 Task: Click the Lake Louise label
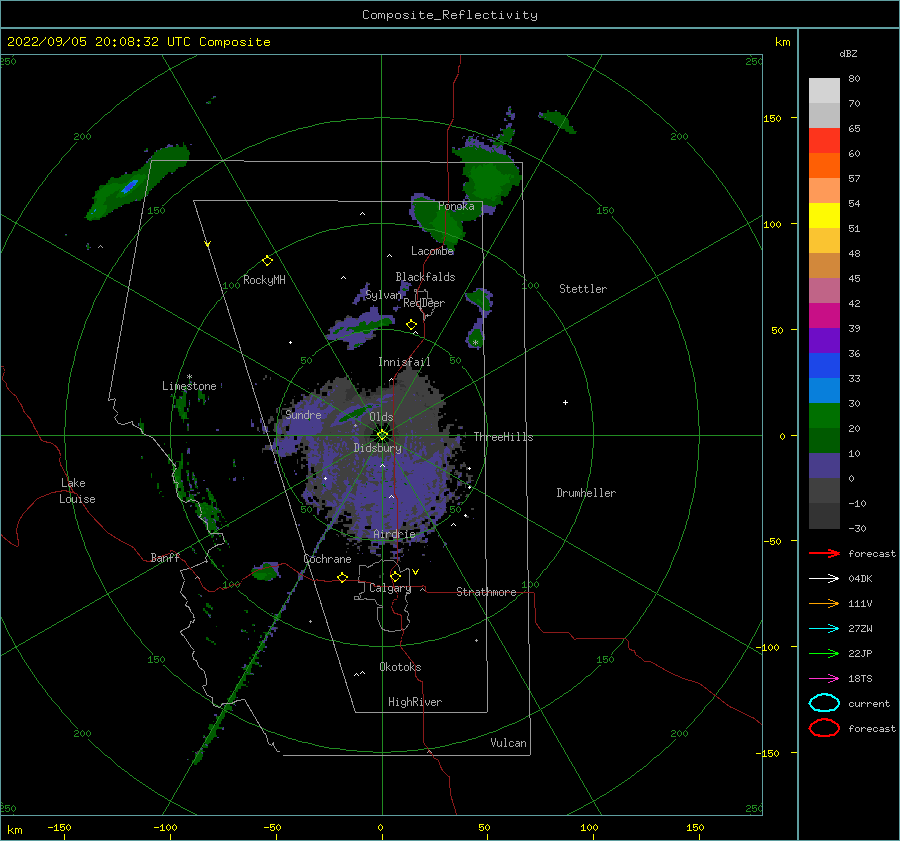pyautogui.click(x=77, y=491)
